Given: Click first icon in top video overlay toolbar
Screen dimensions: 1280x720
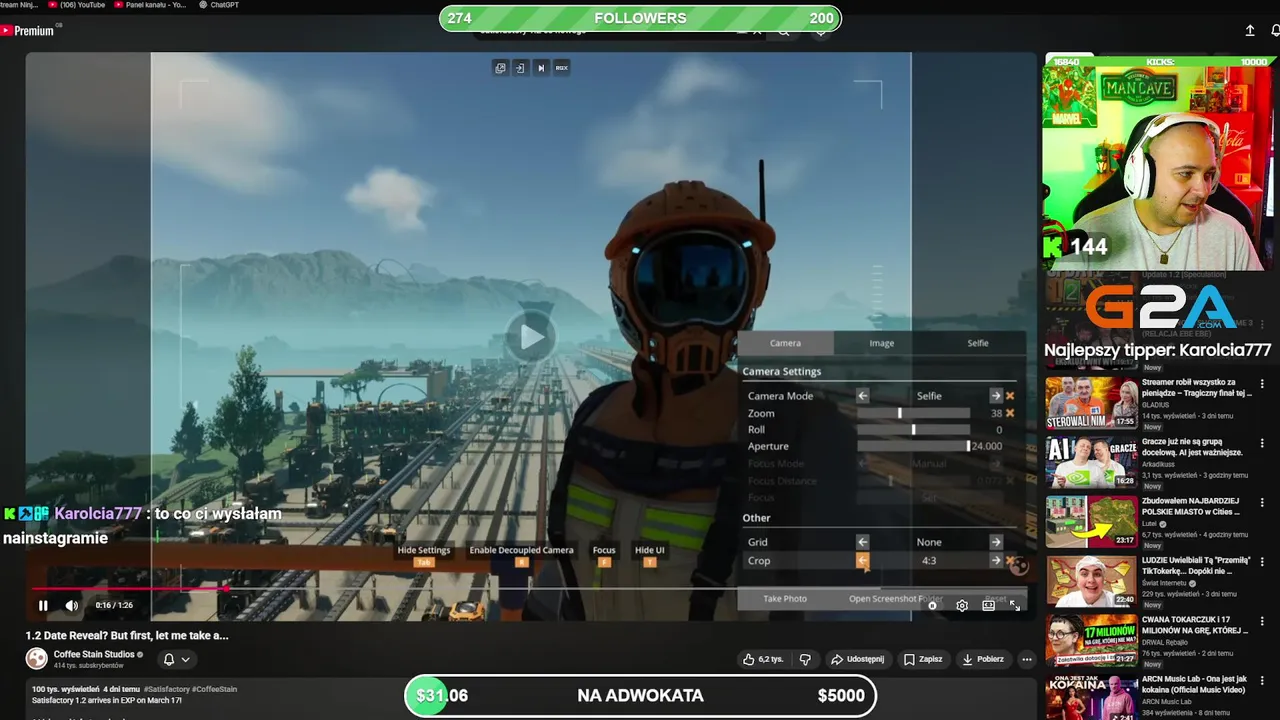Looking at the screenshot, I should point(500,68).
